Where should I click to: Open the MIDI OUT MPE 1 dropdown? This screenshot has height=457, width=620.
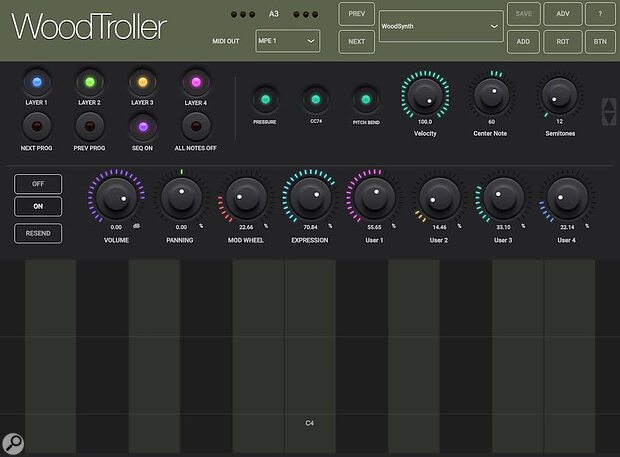pyautogui.click(x=288, y=41)
